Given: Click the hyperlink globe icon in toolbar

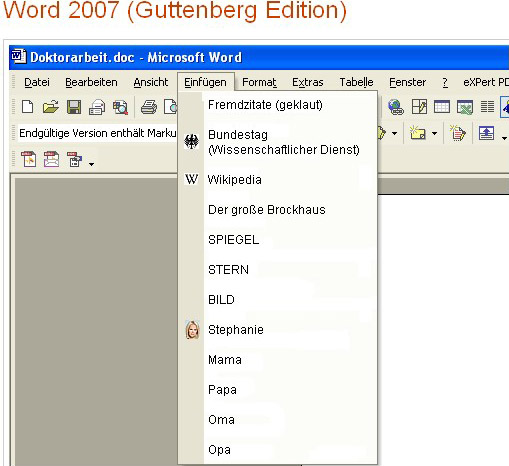Looking at the screenshot, I should point(396,107).
